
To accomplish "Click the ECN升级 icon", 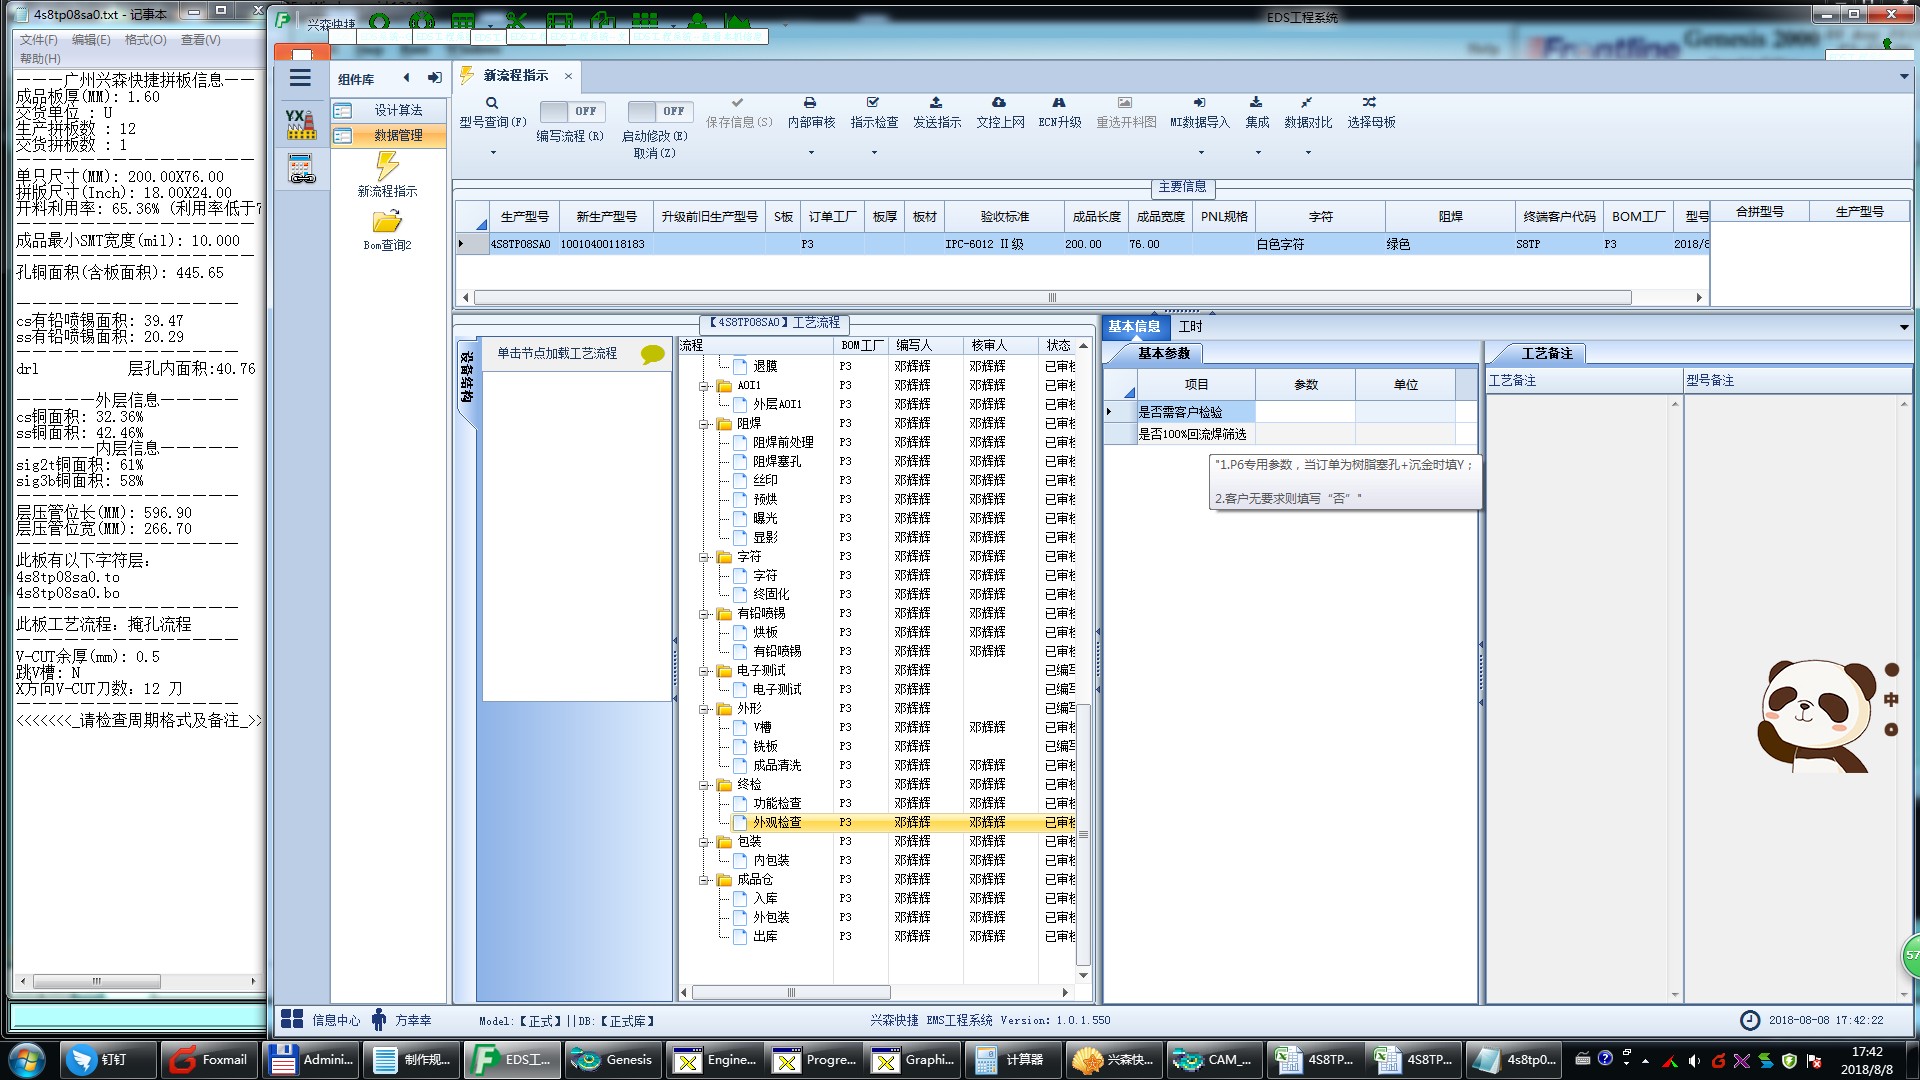I will tap(1059, 103).
